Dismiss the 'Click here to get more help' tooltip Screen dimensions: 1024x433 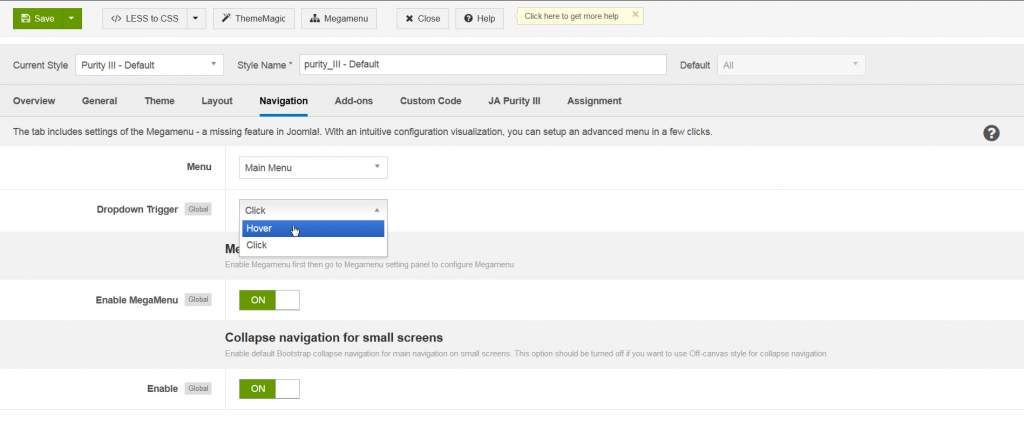(x=635, y=15)
